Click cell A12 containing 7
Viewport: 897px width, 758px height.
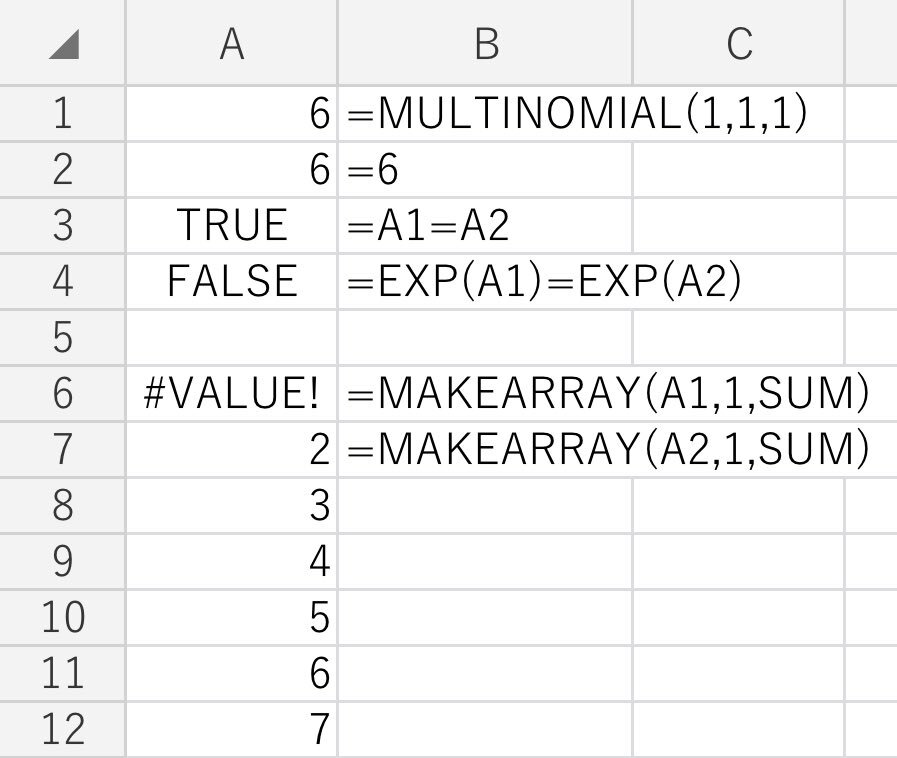tap(231, 730)
